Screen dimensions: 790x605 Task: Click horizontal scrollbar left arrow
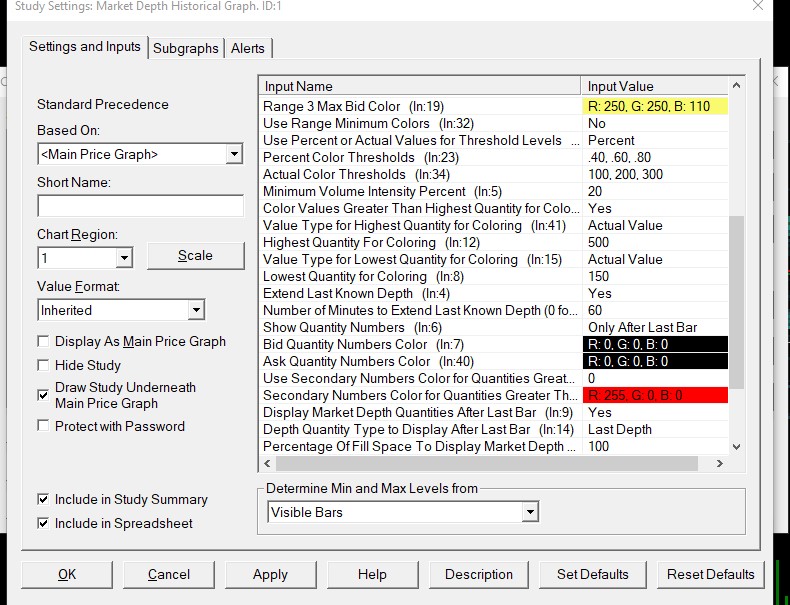268,463
